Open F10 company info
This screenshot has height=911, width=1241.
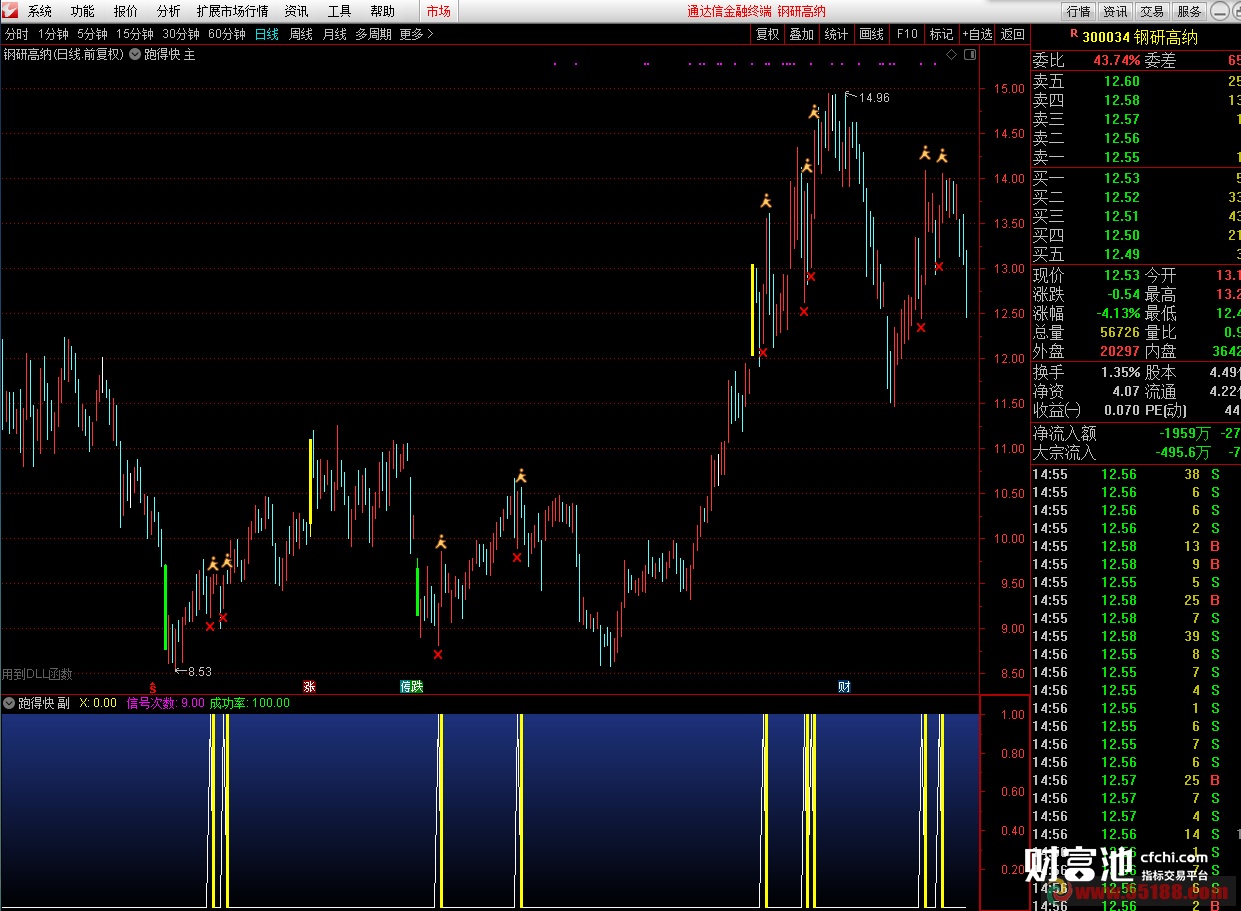(906, 34)
